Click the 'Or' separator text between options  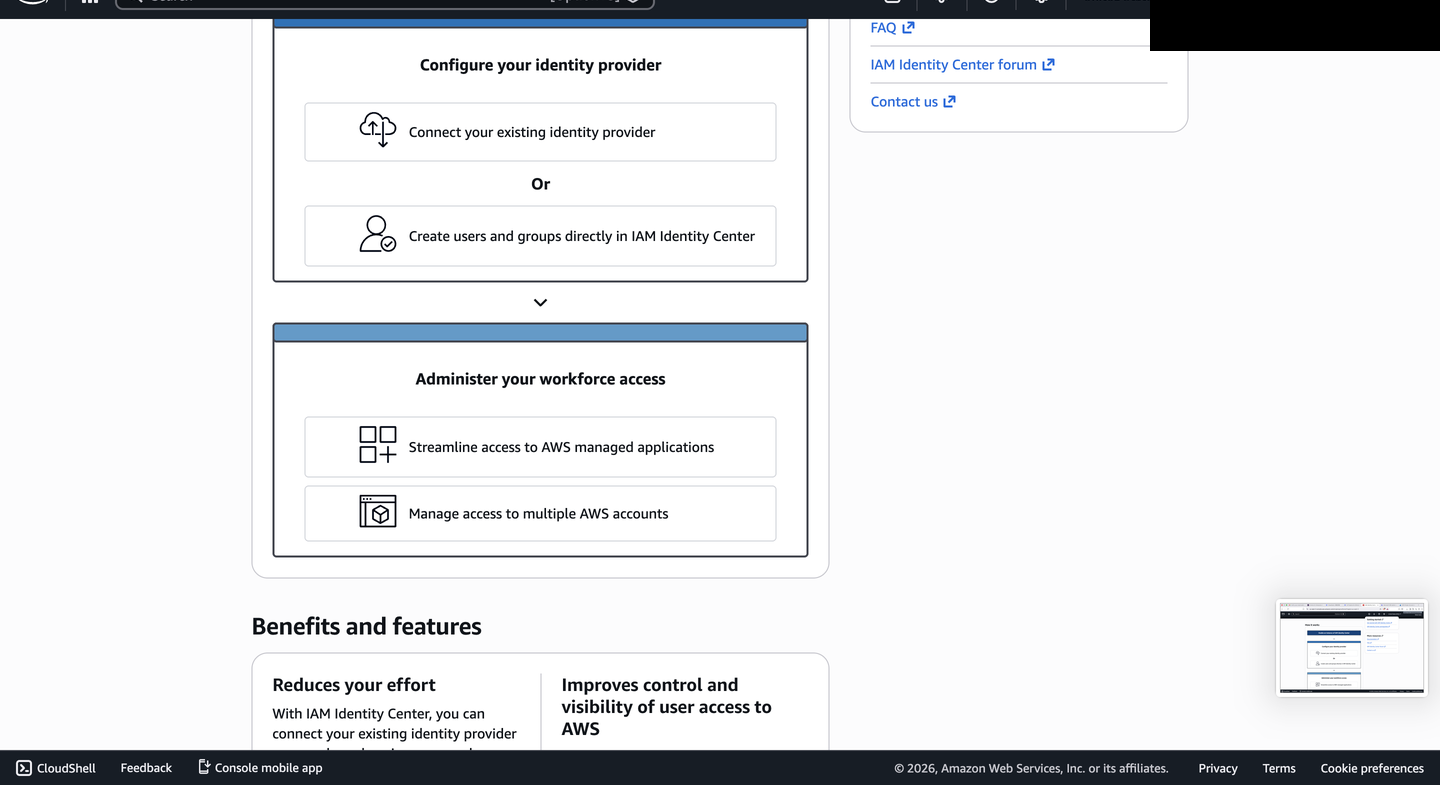(540, 184)
